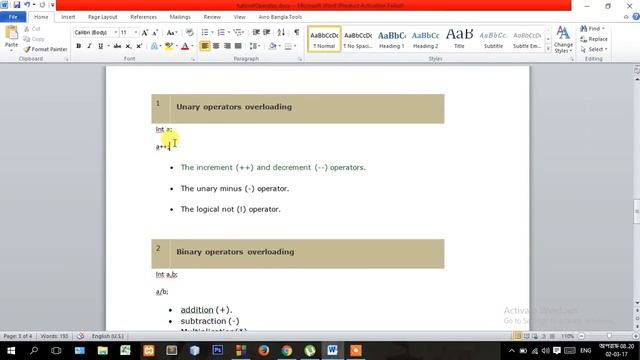Switch to the References tab
This screenshot has height=360, width=640.
(143, 17)
